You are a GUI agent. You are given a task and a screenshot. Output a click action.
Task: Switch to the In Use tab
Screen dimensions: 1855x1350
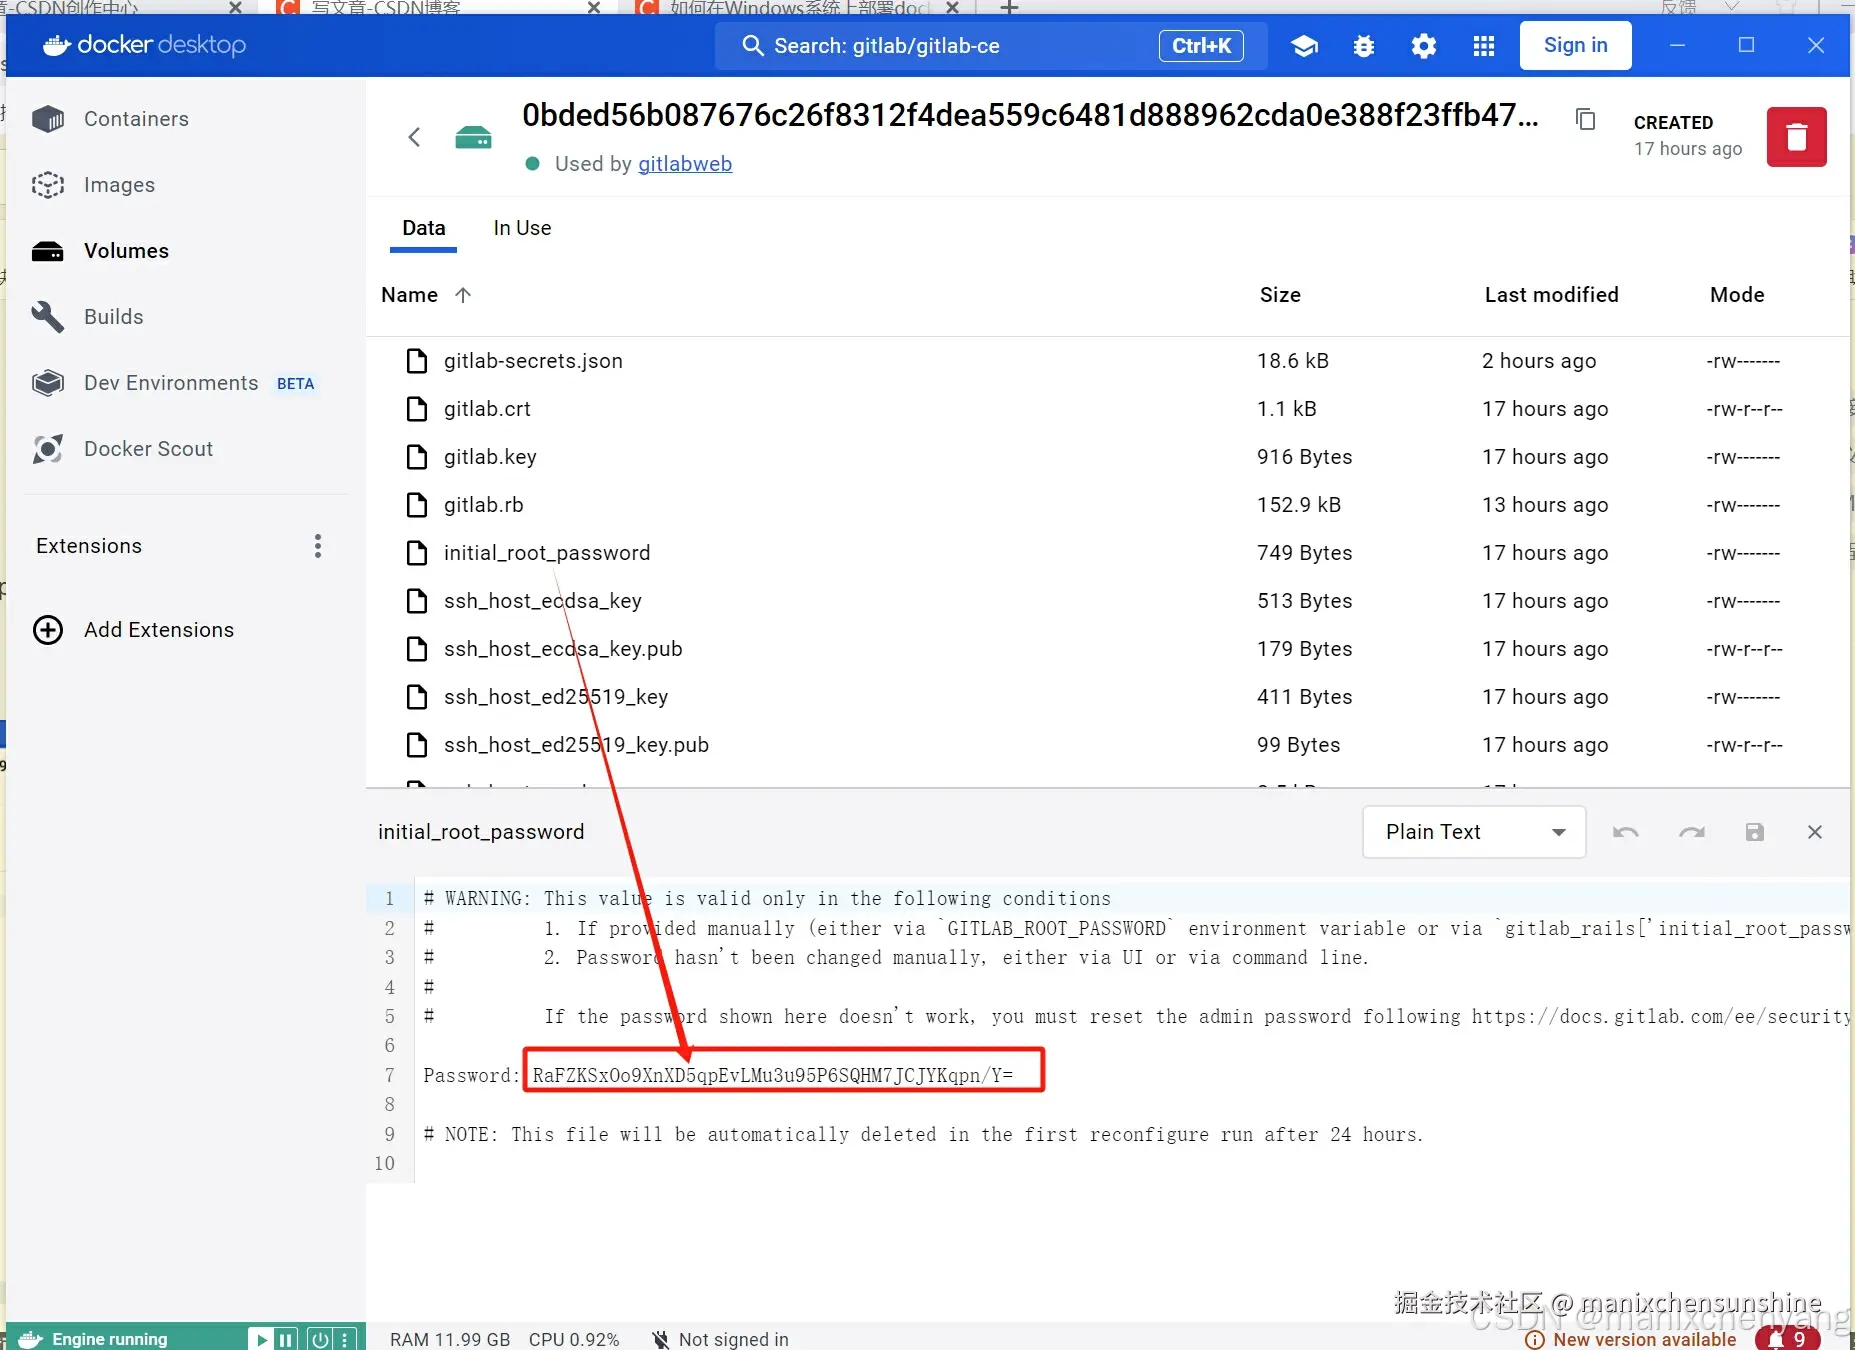click(522, 228)
